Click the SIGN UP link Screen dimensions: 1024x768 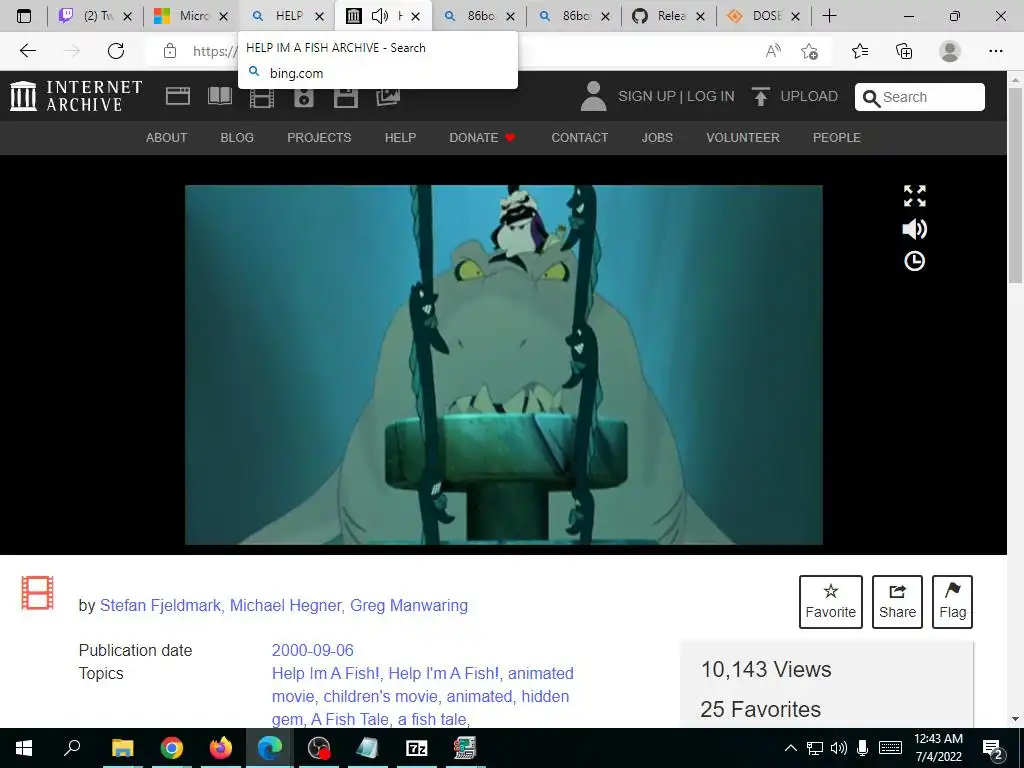tap(647, 97)
